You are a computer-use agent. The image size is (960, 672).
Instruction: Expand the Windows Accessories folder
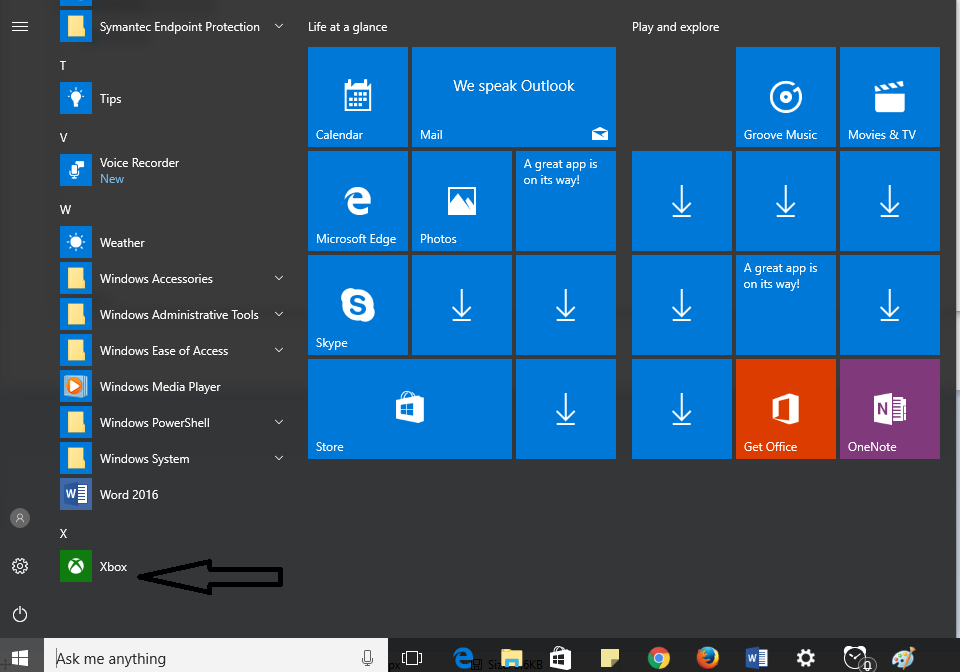coord(170,279)
